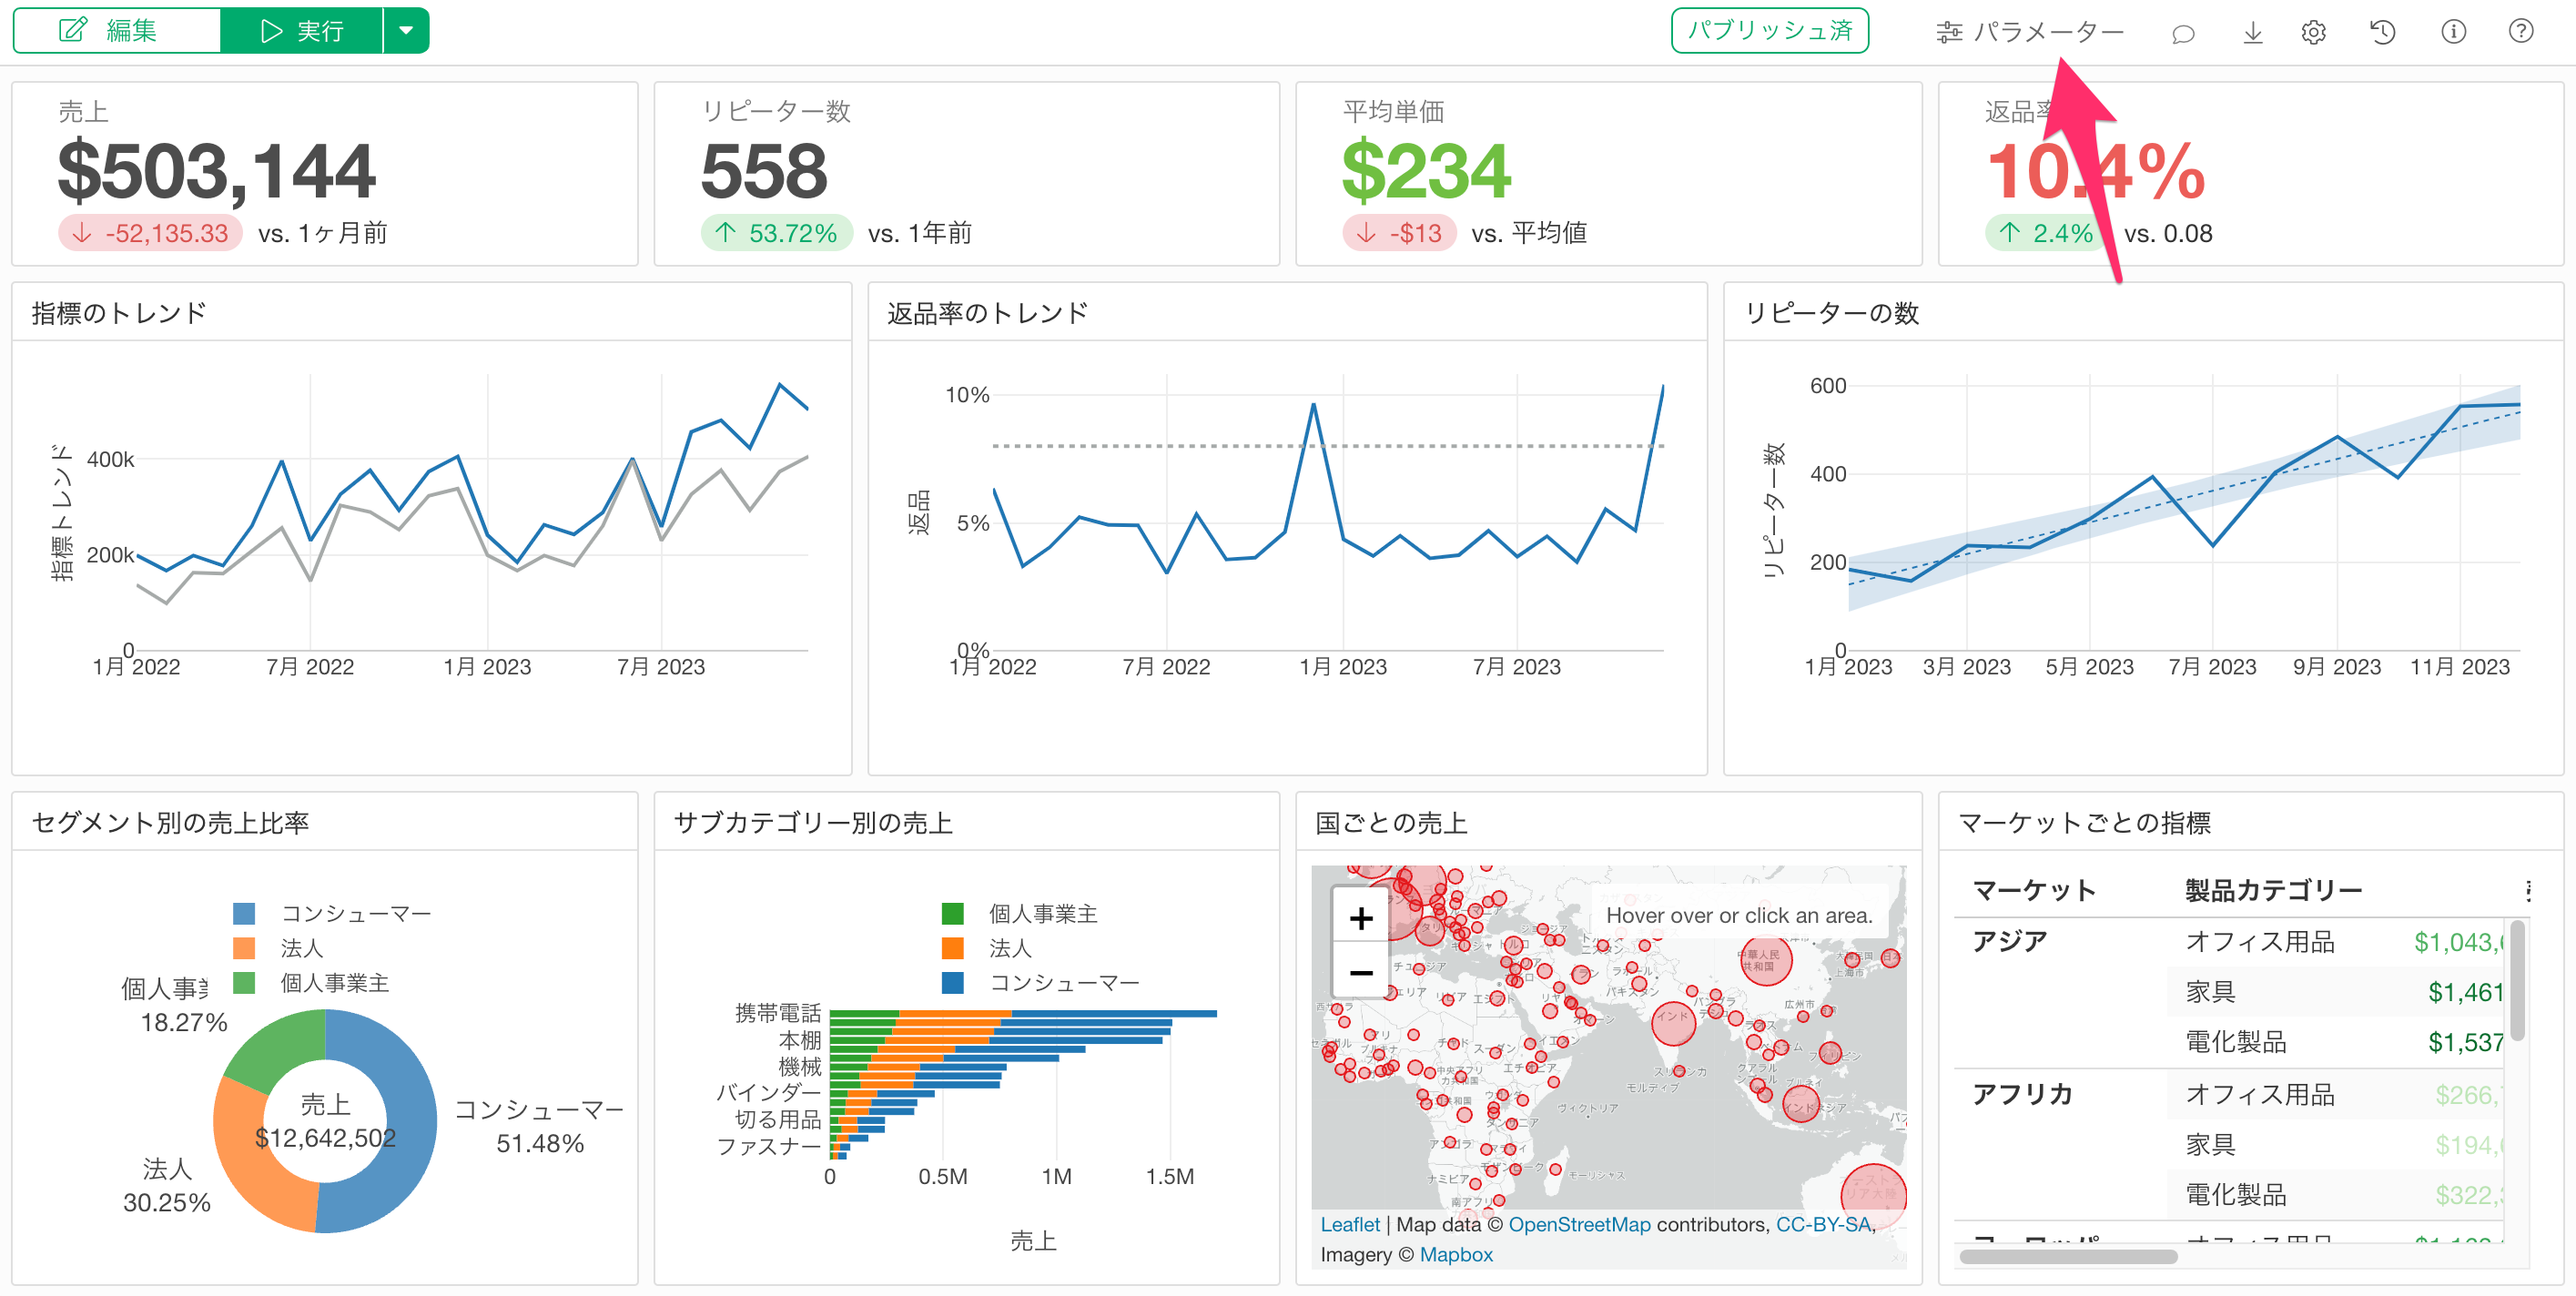This screenshot has height=1296, width=2576.
Task: Click the download icon in top bar
Action: pos(2252,33)
